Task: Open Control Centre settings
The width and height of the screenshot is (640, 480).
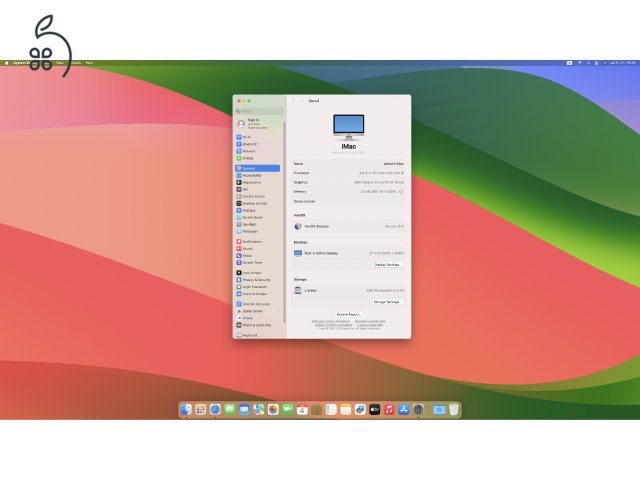Action: [x=258, y=196]
